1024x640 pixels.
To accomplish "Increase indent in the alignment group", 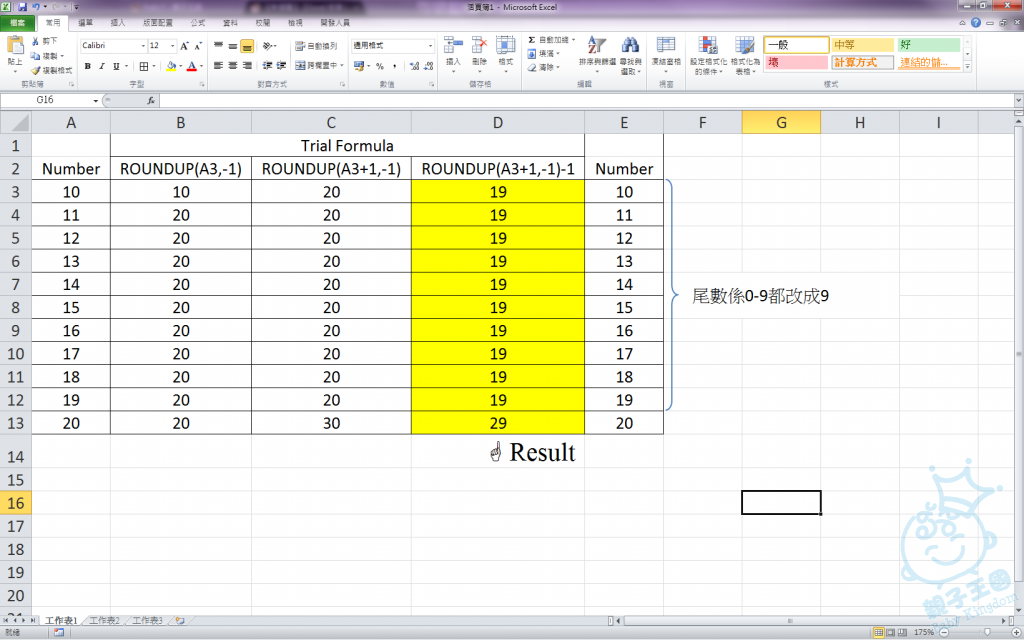I will click(x=281, y=66).
